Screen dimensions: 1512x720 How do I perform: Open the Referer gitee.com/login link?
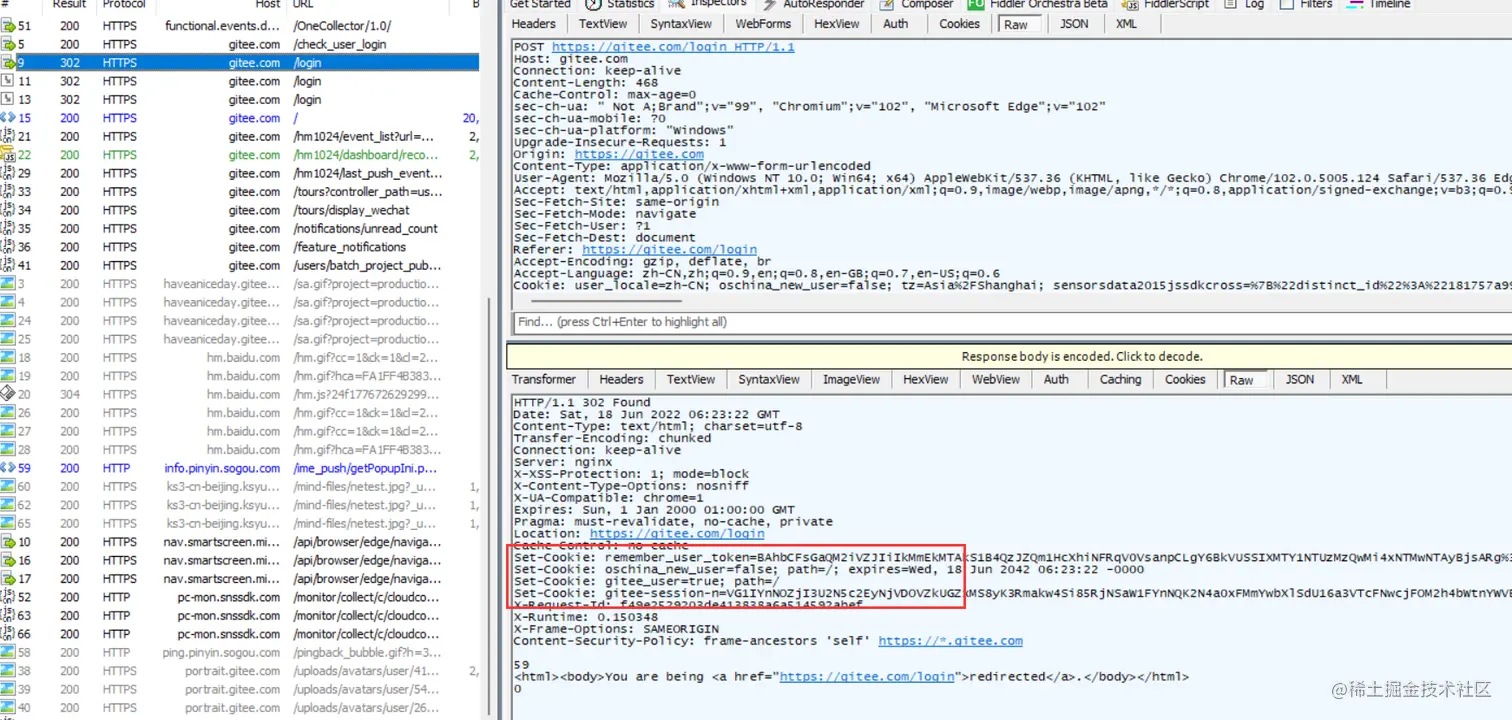click(x=669, y=250)
